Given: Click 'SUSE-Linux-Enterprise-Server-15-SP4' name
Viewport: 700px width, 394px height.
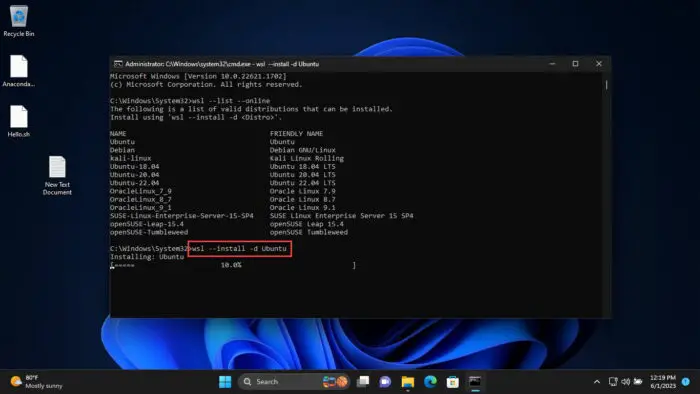Looking at the screenshot, I should (182, 216).
